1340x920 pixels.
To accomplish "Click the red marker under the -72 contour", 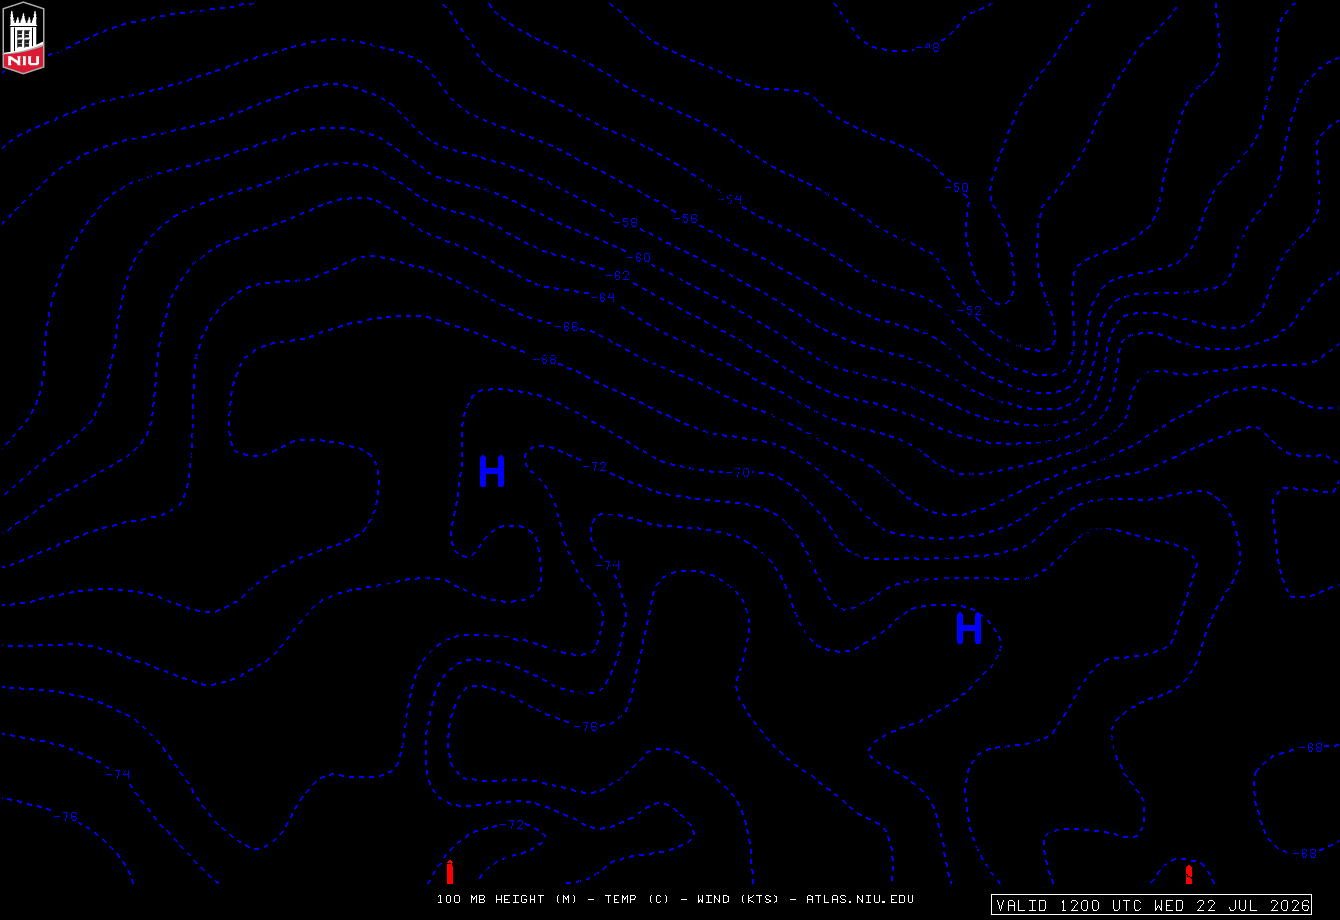I will (450, 872).
